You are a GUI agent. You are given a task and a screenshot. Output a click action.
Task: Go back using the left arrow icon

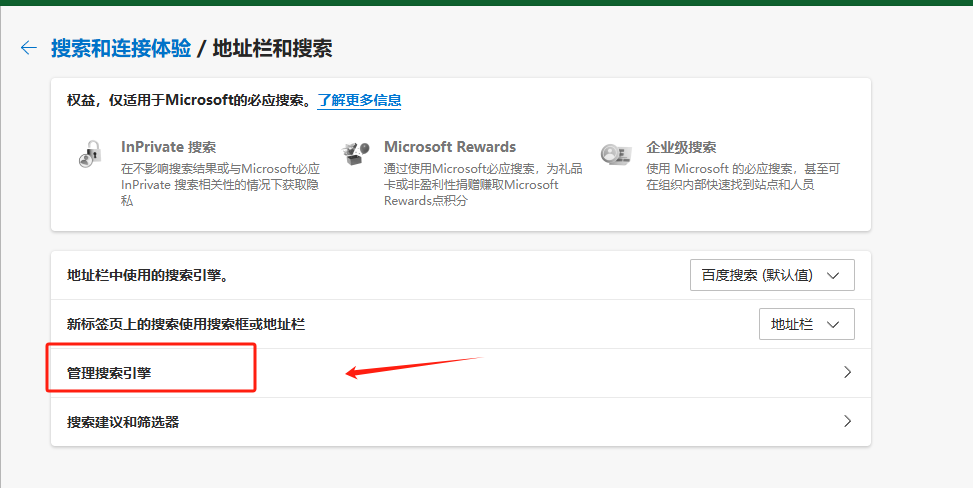[x=29, y=48]
